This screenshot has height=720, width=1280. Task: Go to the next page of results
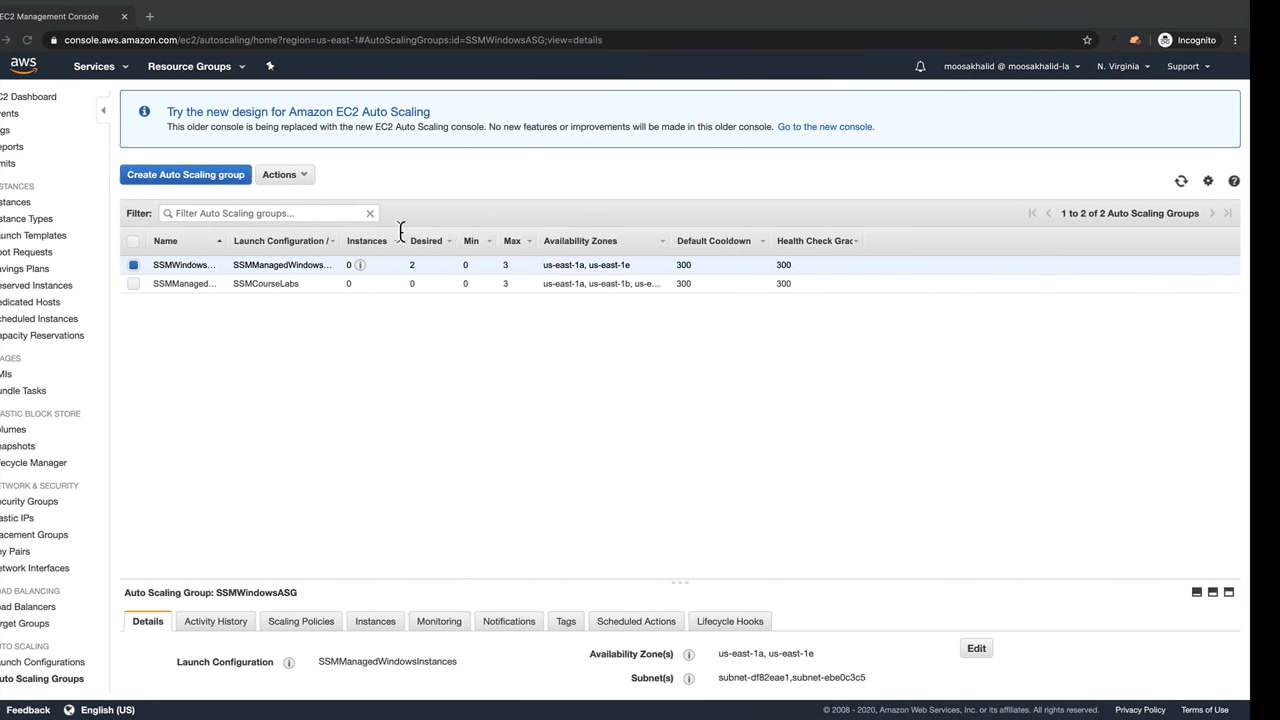(1212, 213)
